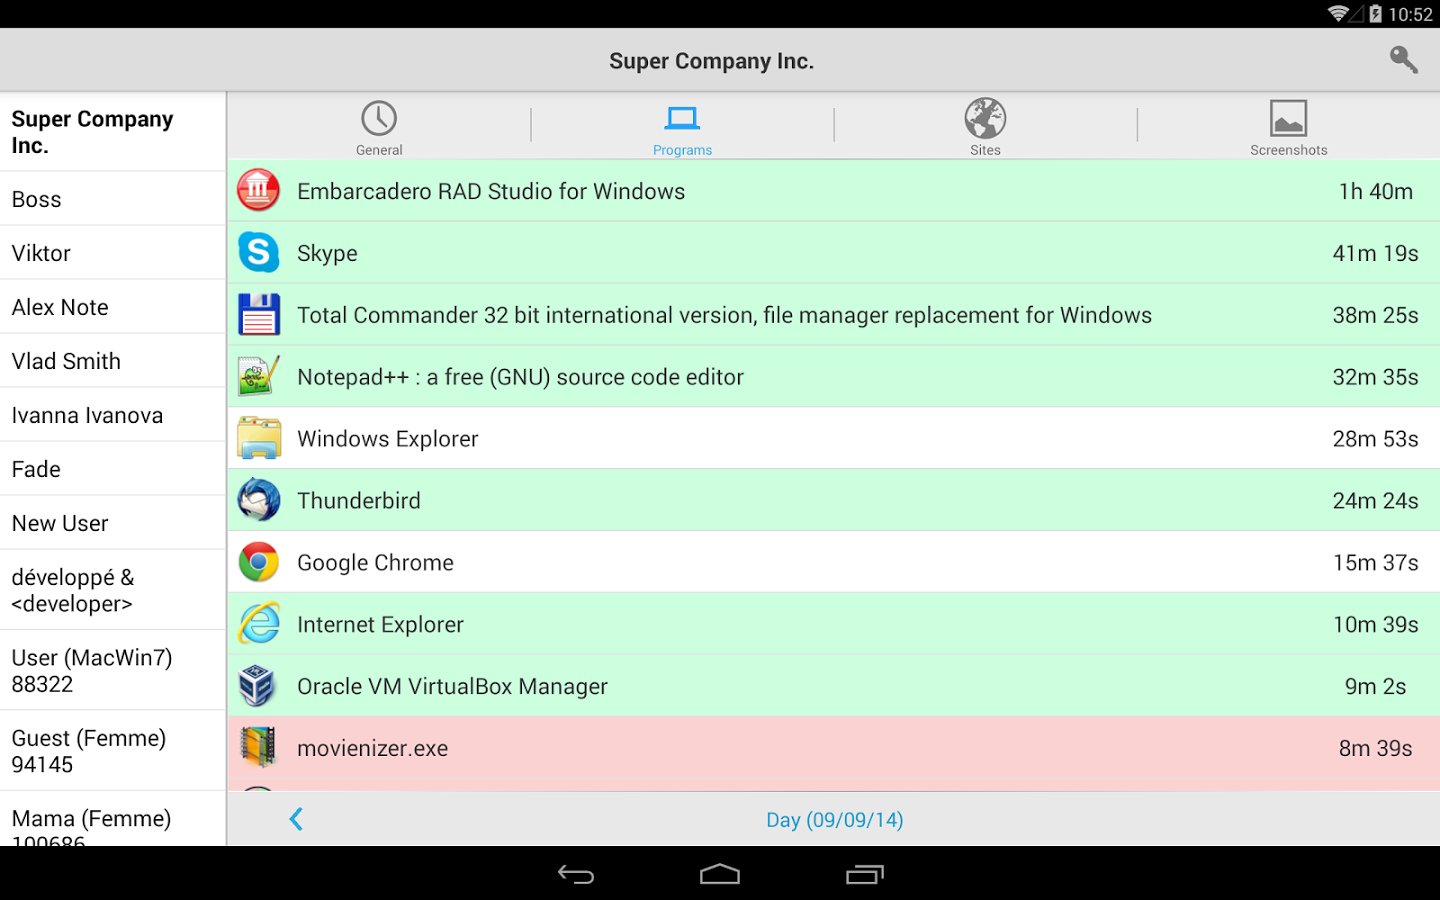This screenshot has width=1440, height=900.
Task: Click the Oracle VM VirtualBox icon
Action: 257,686
